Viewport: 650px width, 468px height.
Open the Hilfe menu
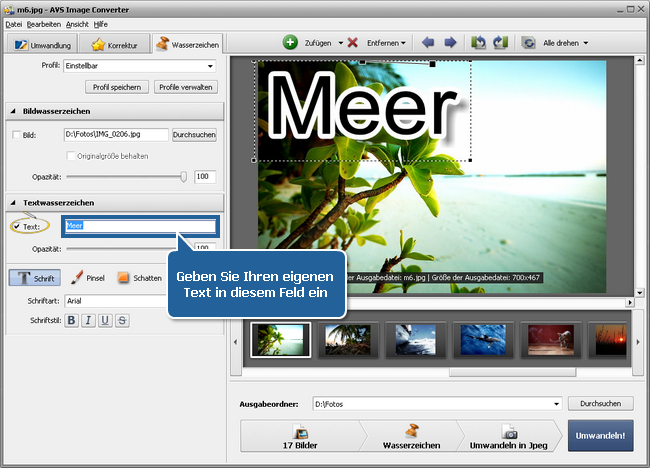(100, 24)
